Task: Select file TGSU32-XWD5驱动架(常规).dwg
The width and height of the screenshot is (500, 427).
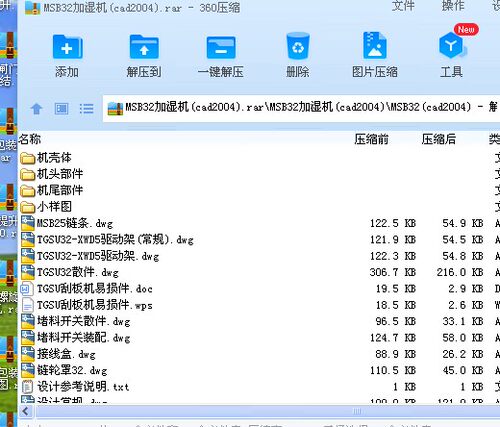Action: coord(115,240)
